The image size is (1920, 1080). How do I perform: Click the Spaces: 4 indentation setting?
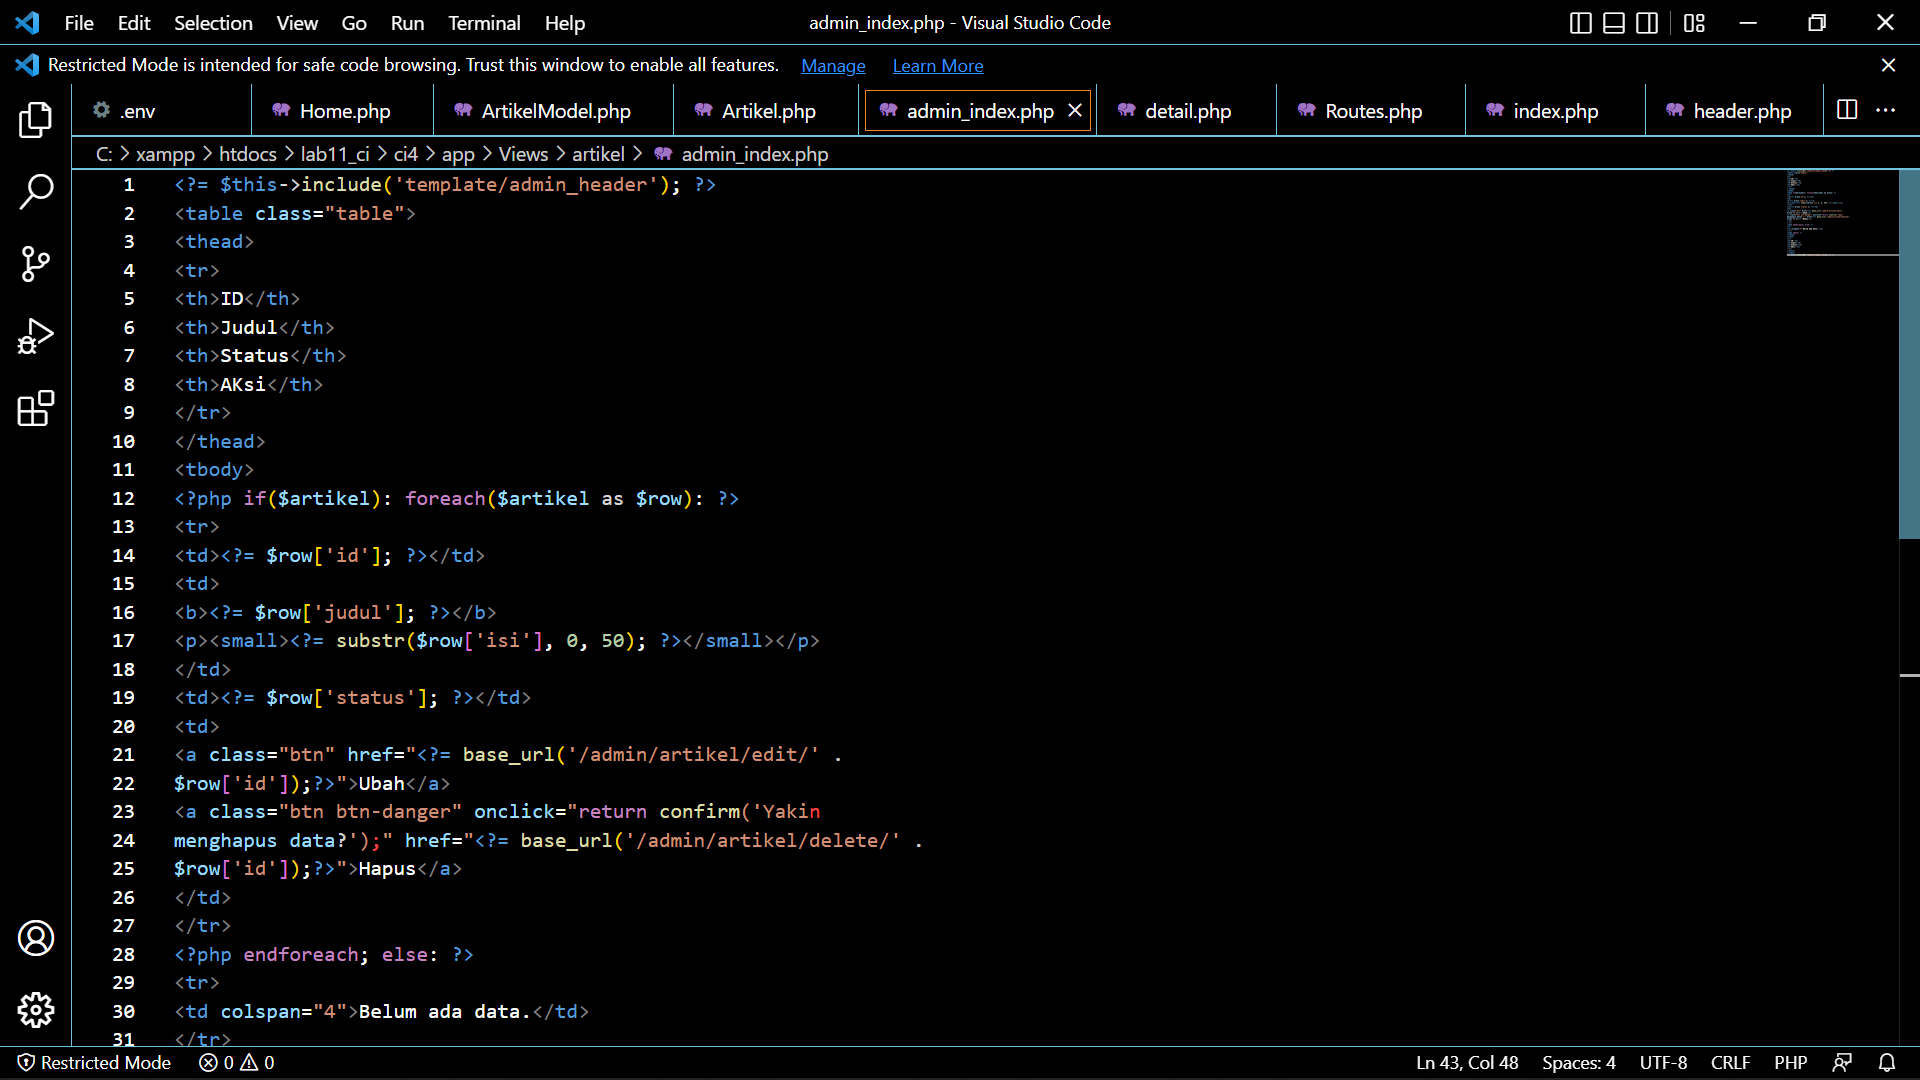1578,1062
